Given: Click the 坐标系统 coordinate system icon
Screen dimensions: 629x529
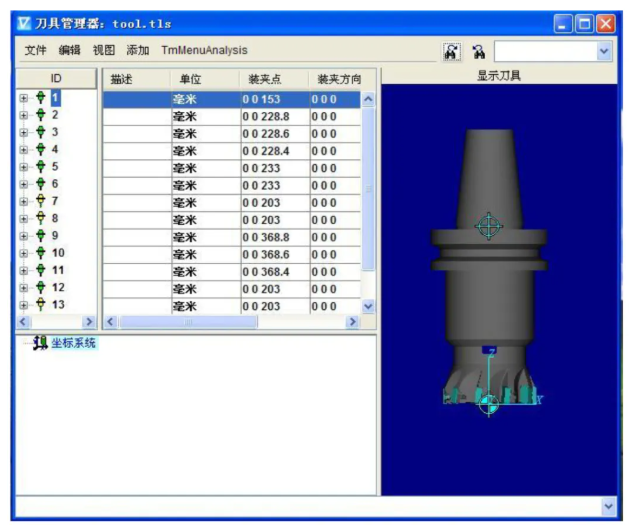Looking at the screenshot, I should pos(40,345).
